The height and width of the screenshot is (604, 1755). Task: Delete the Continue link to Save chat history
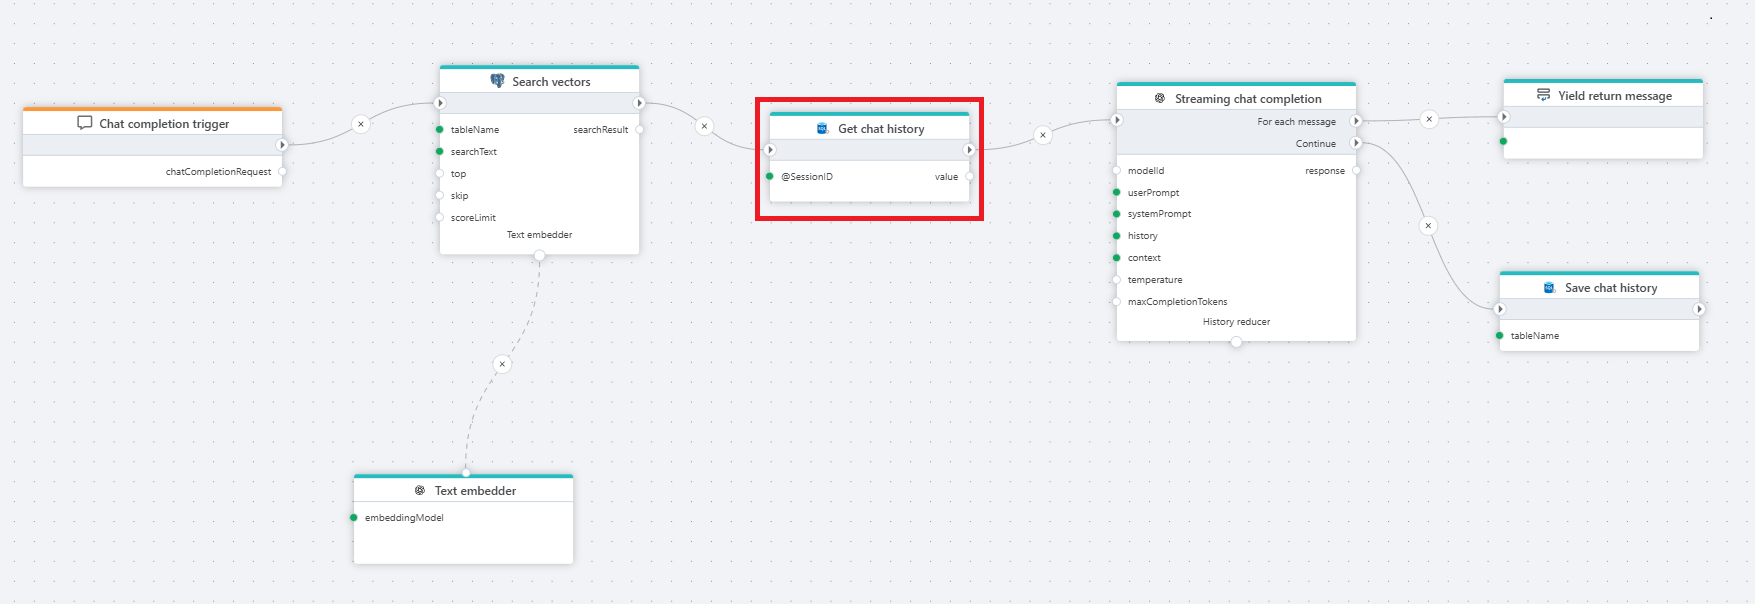pyautogui.click(x=1428, y=226)
